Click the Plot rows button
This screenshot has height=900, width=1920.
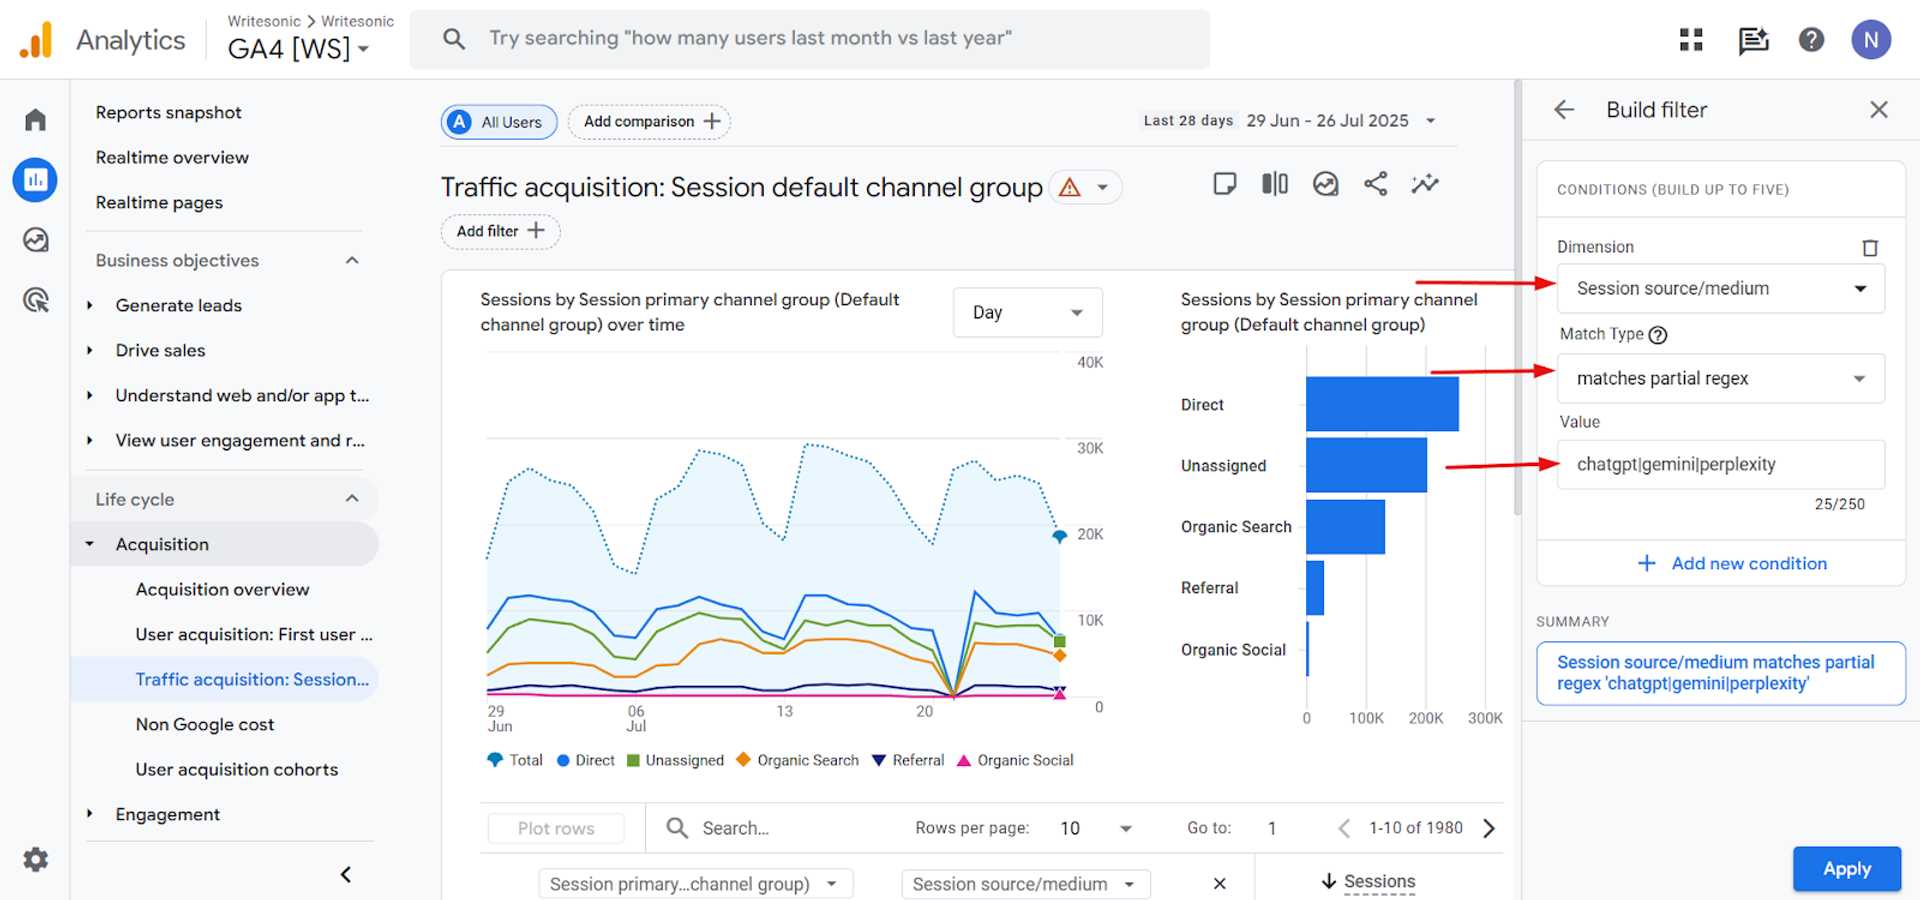pos(556,828)
